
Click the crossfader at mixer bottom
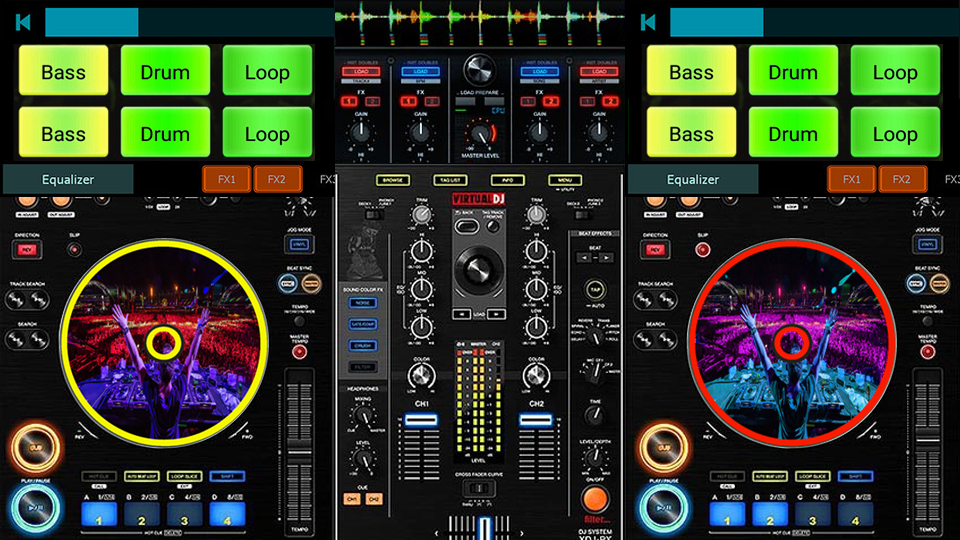click(x=484, y=527)
